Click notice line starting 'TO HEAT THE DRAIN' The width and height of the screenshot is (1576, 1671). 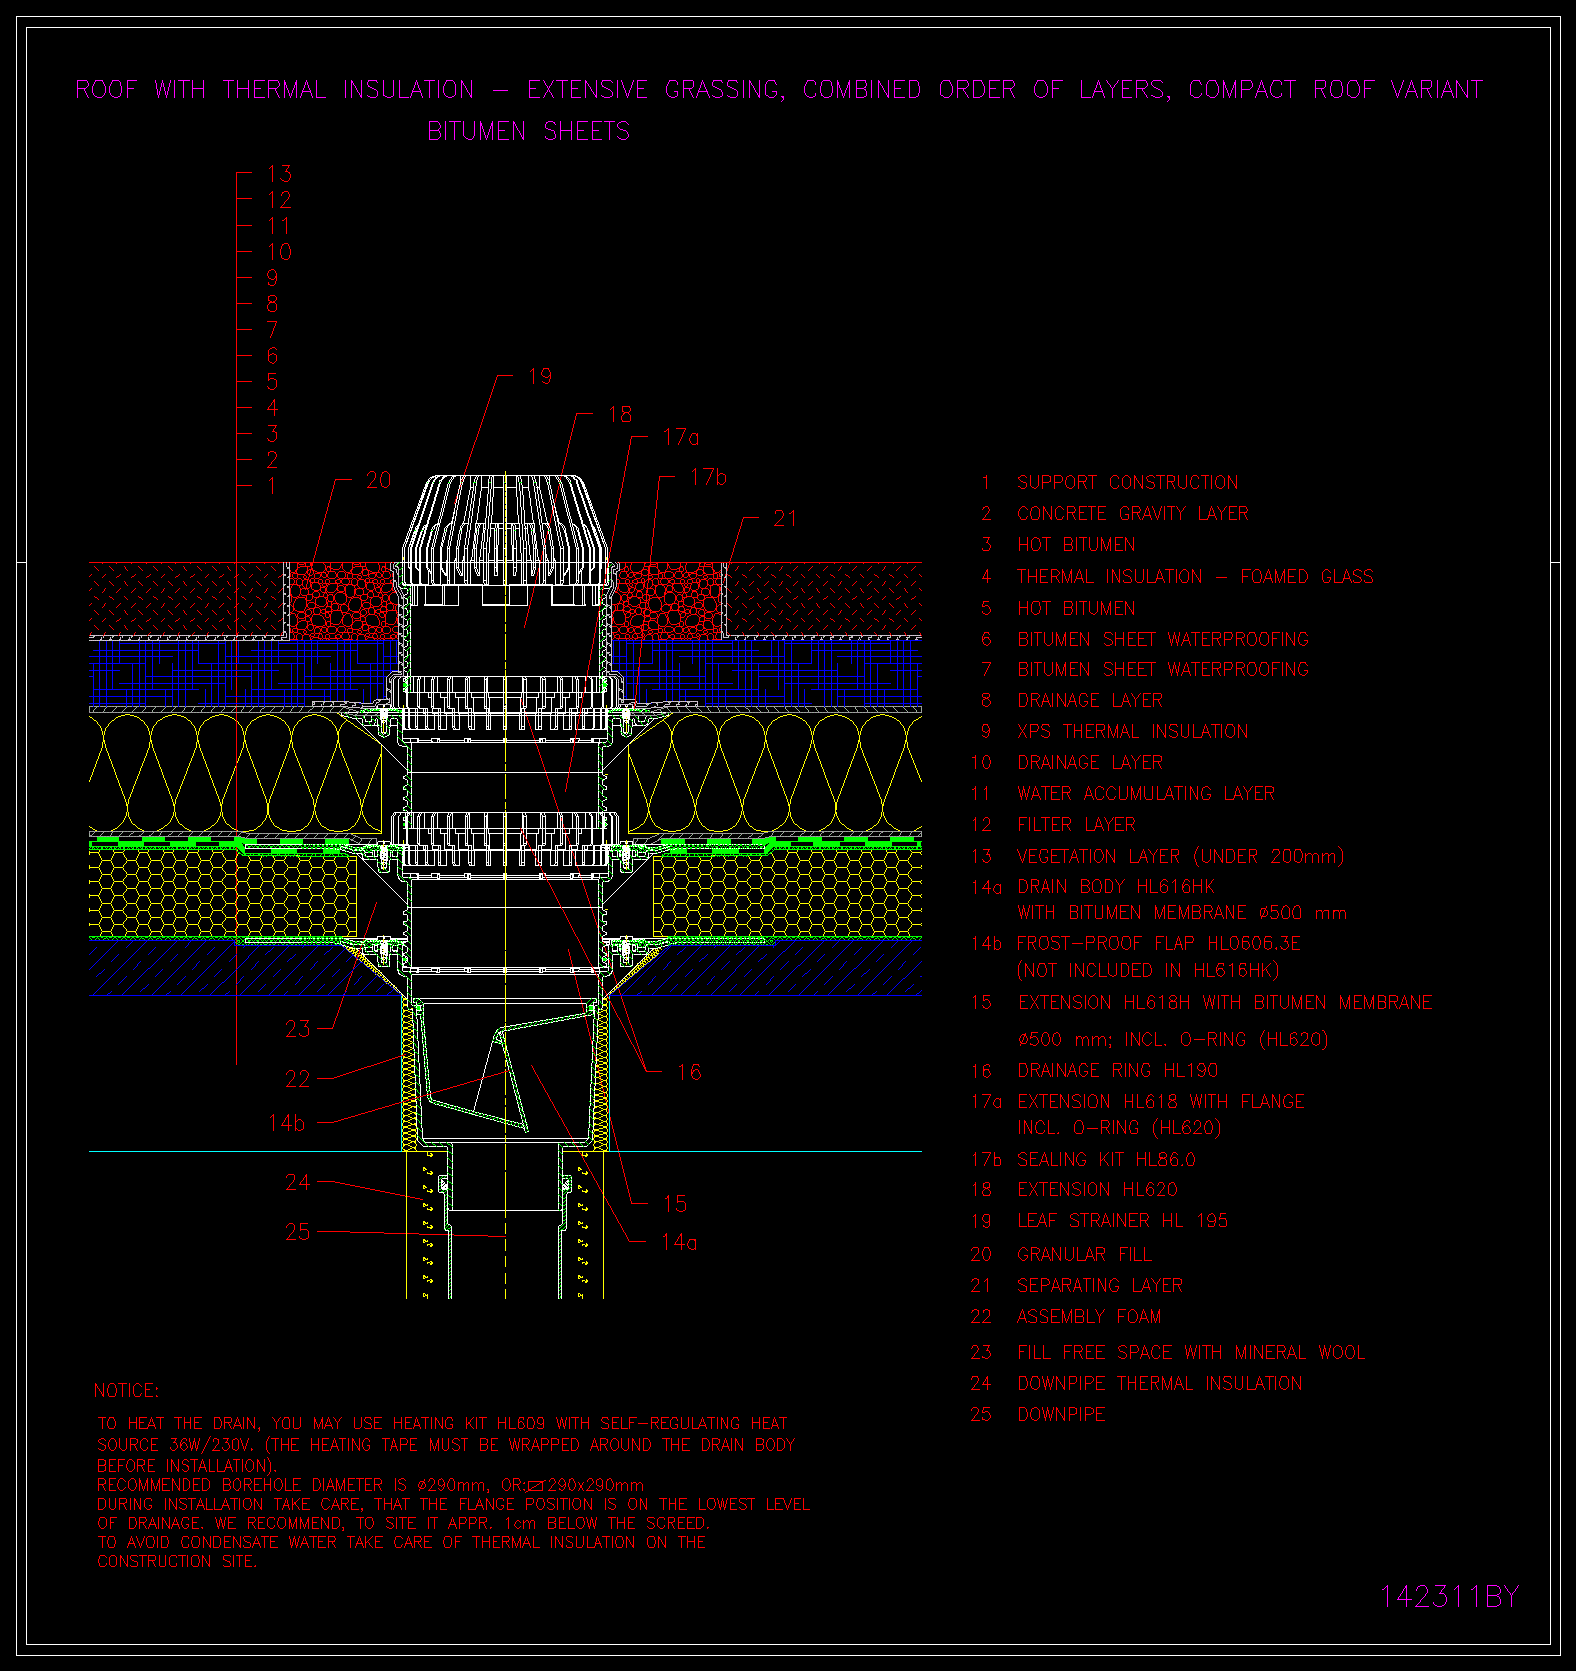(x=442, y=1423)
